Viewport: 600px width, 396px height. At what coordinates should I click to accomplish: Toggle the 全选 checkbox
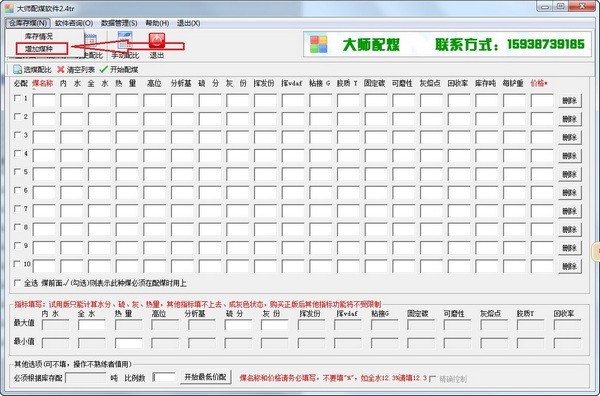(x=17, y=283)
